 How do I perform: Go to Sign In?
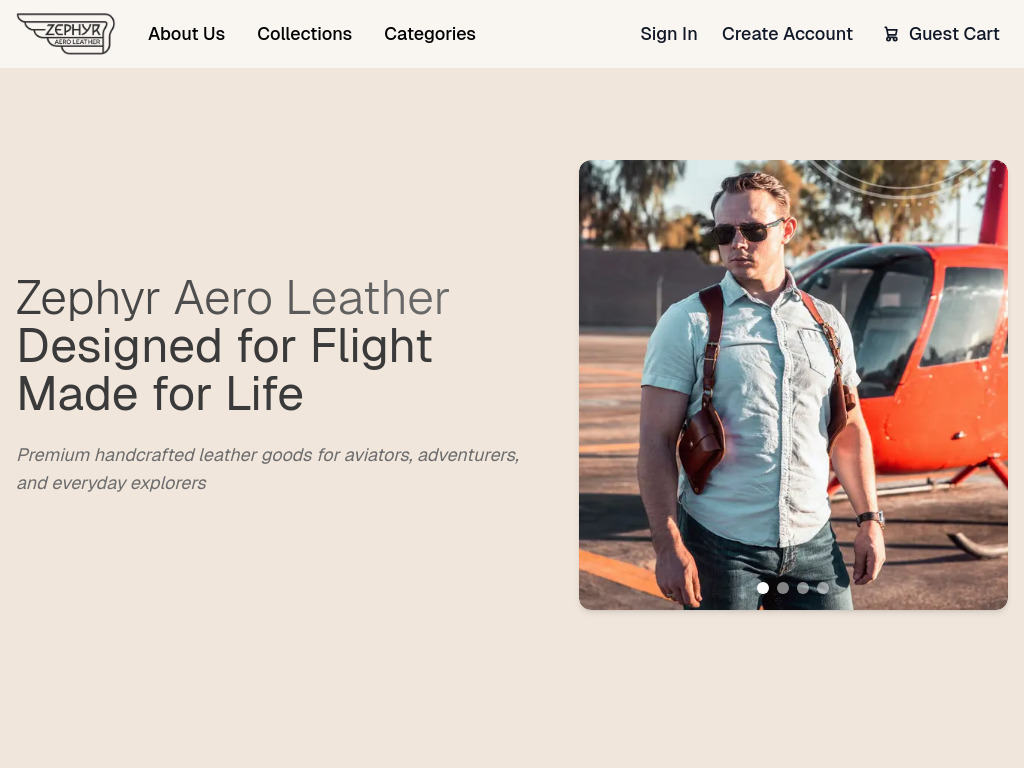point(668,34)
